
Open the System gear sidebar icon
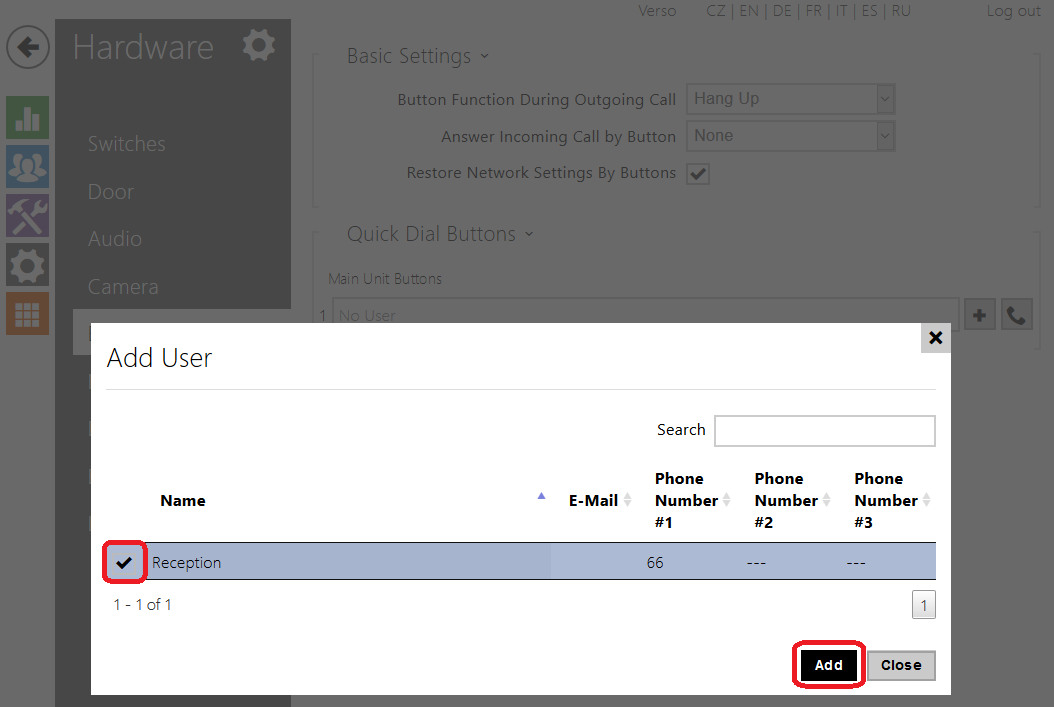pos(27,265)
